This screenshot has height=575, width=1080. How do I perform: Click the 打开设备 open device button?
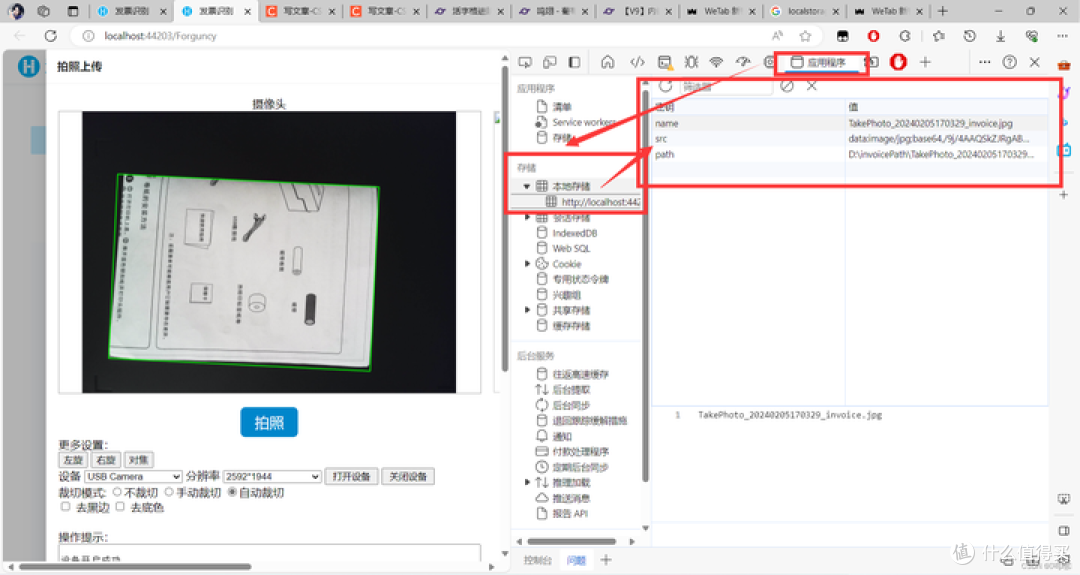click(x=351, y=477)
